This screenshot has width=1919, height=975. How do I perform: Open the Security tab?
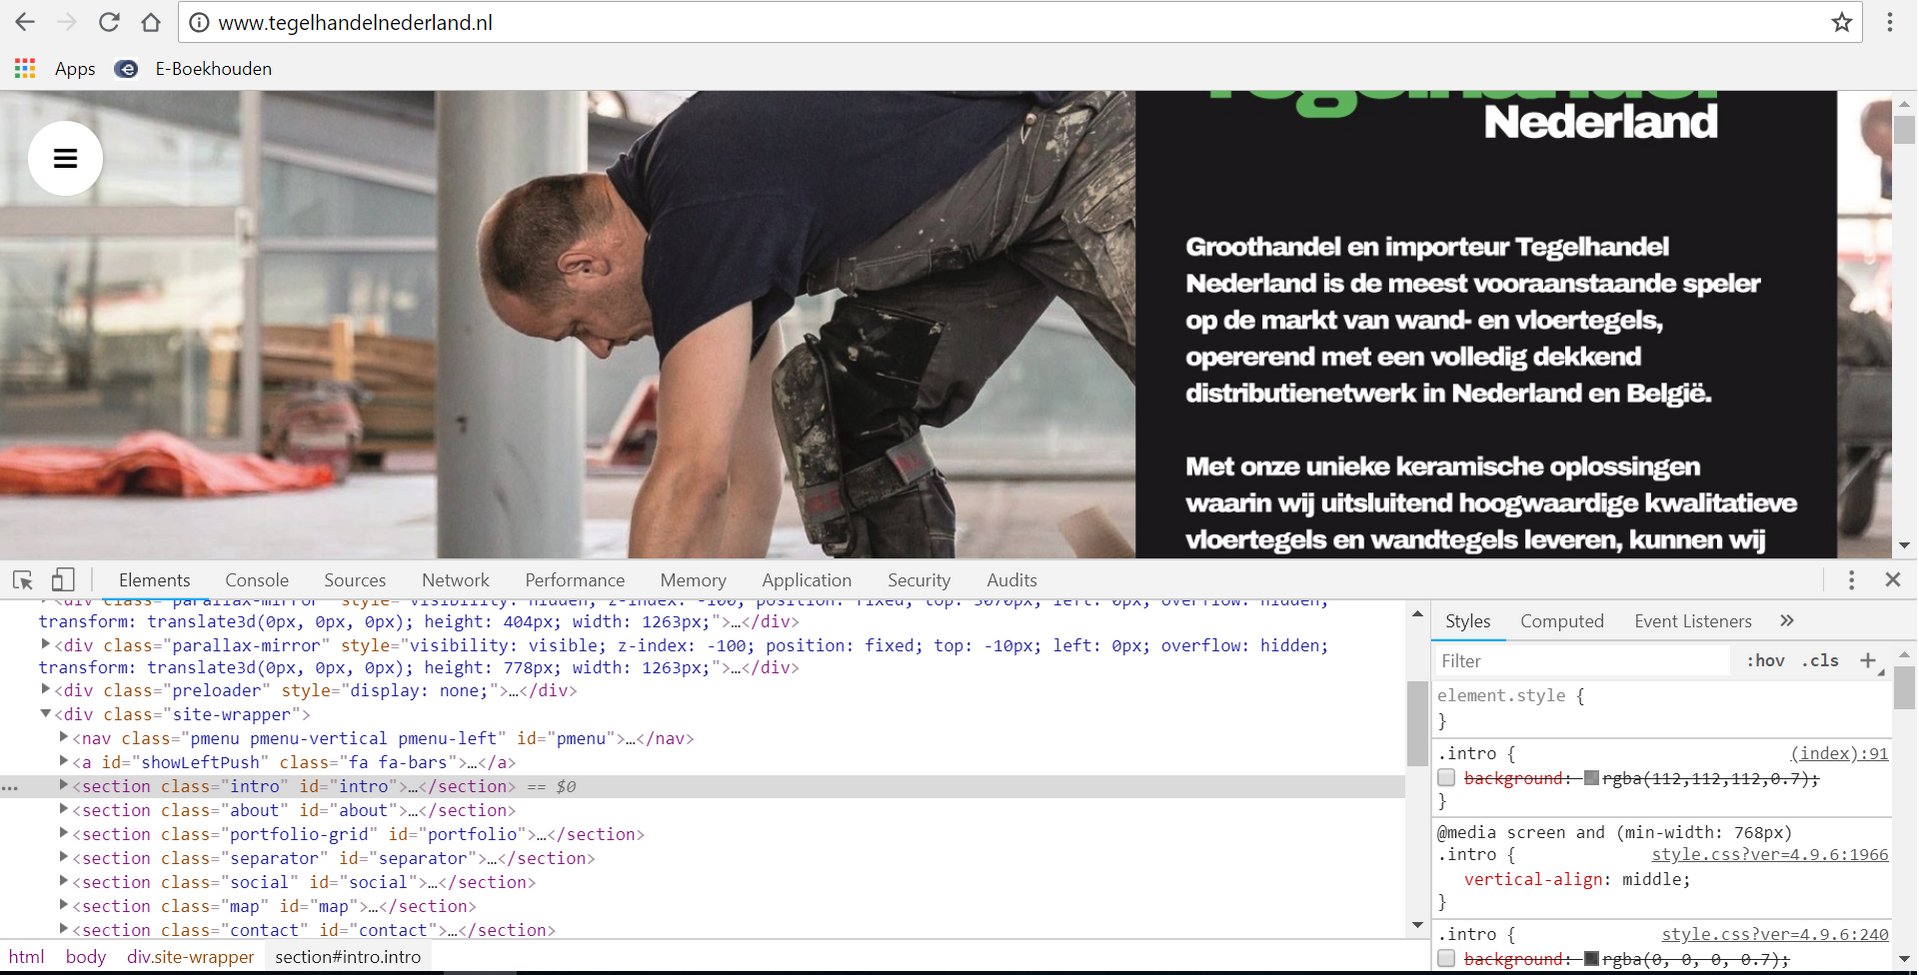point(919,580)
